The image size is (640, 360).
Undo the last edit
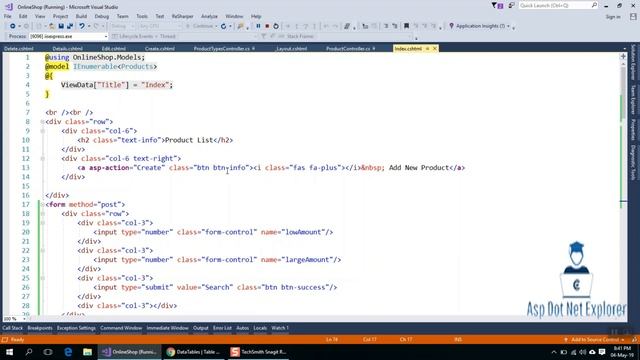pyautogui.click(x=82, y=26)
